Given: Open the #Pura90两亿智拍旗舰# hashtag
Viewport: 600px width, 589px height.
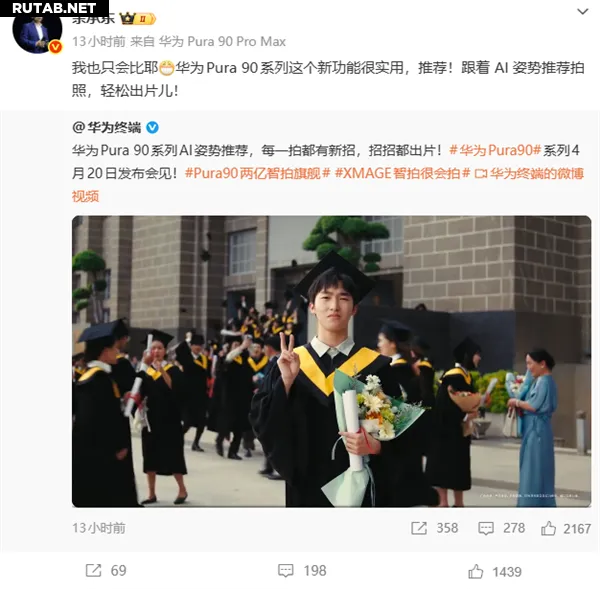Looking at the screenshot, I should click(x=258, y=173).
